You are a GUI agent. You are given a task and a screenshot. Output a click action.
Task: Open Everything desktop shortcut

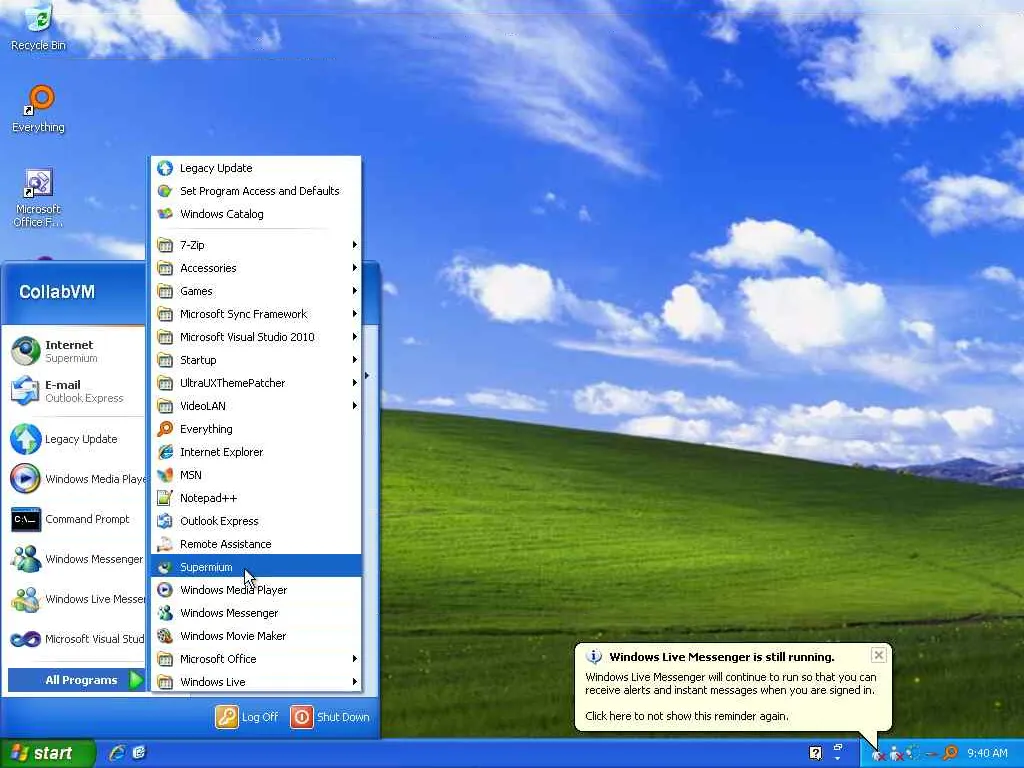pos(39,109)
